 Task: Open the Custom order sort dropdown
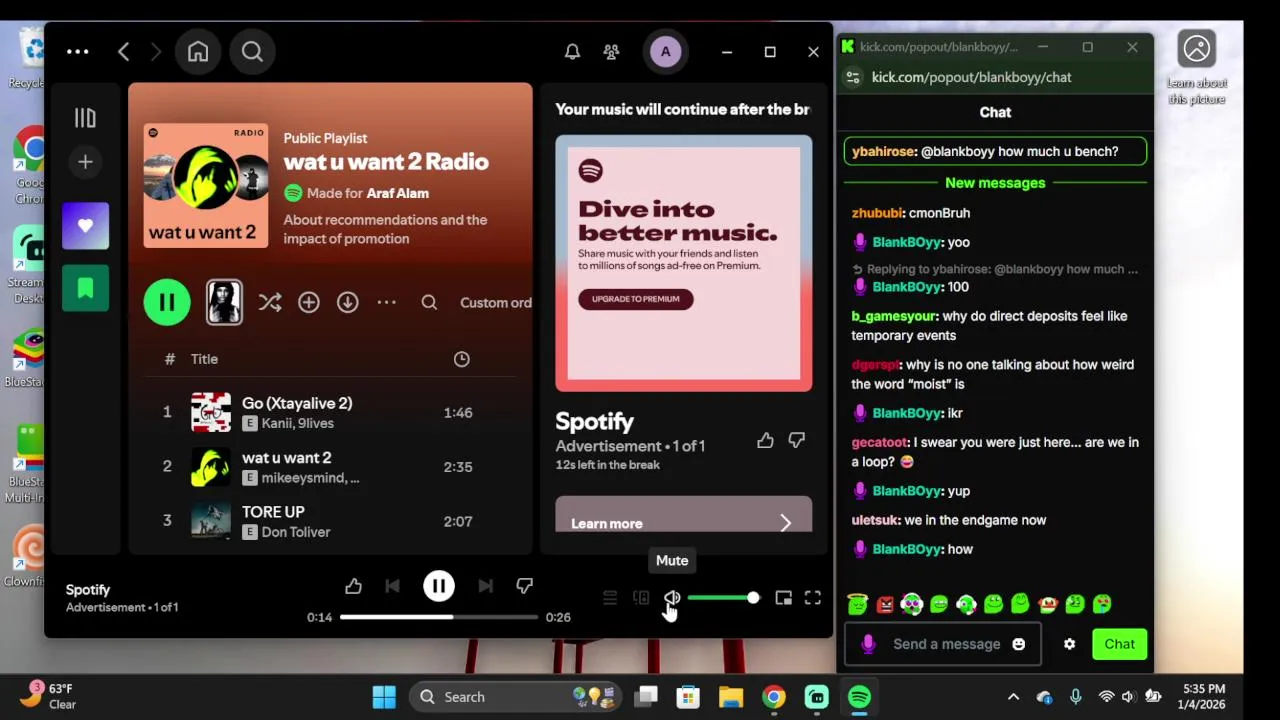[496, 303]
